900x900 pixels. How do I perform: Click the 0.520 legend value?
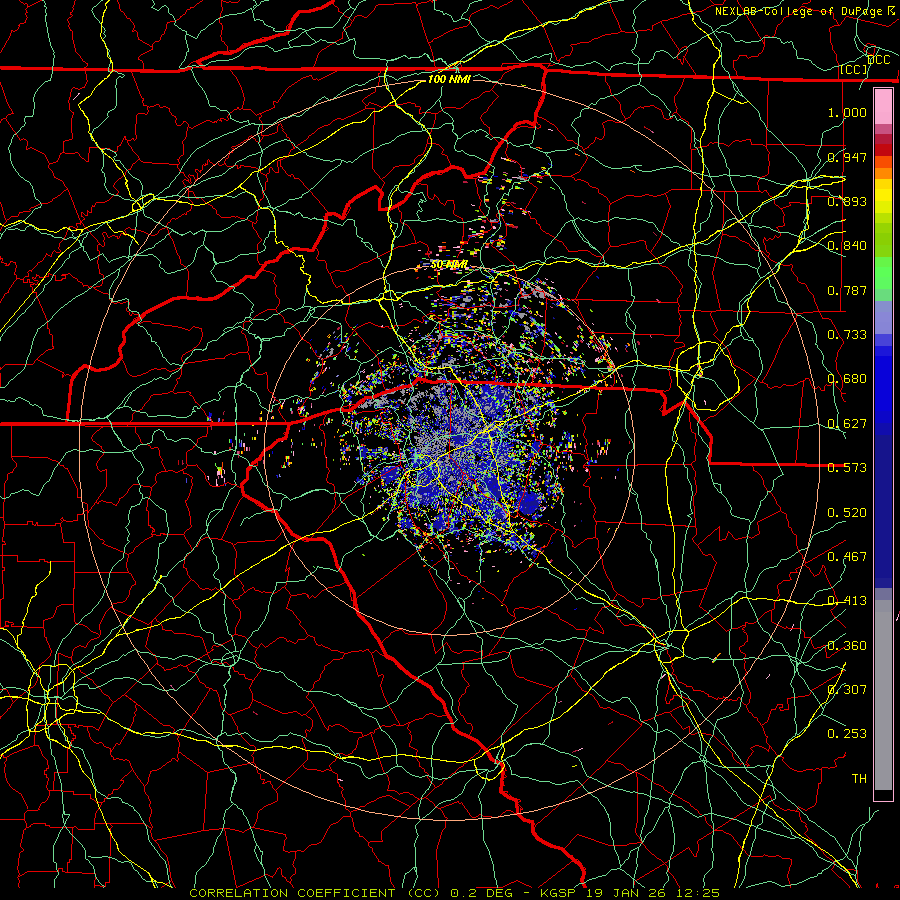[847, 513]
